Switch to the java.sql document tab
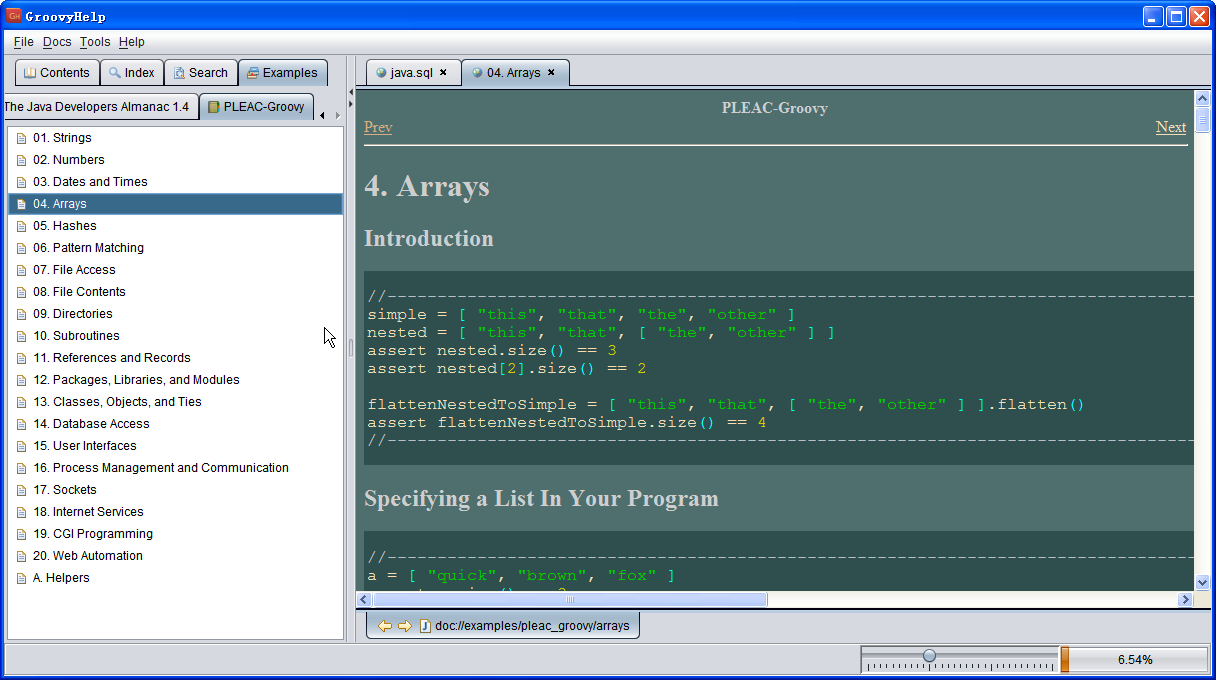 click(x=411, y=73)
